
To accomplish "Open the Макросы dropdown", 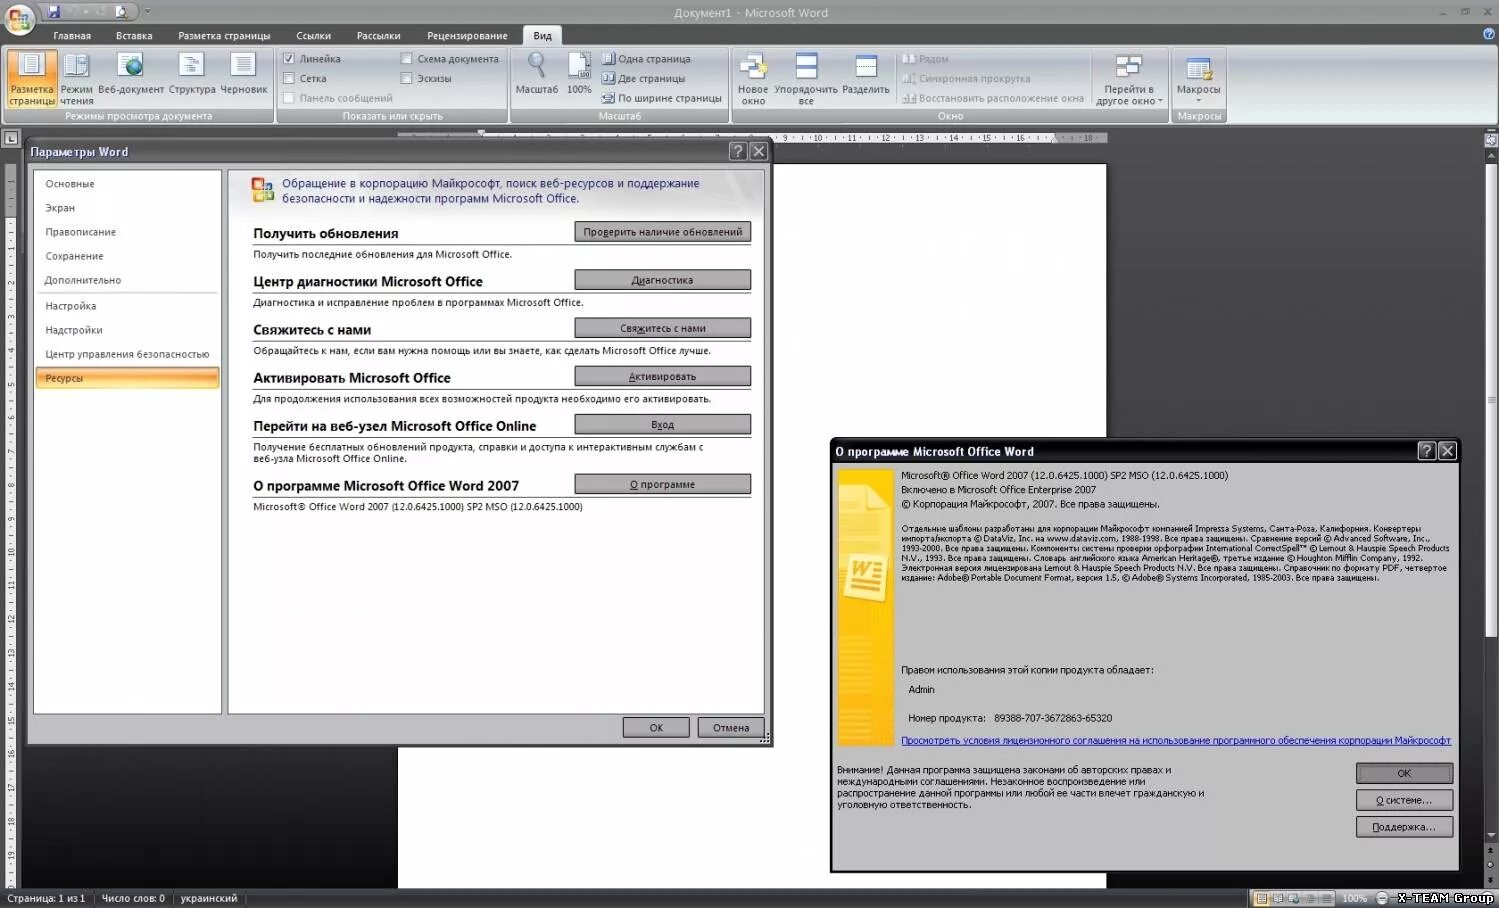I will tap(1198, 79).
